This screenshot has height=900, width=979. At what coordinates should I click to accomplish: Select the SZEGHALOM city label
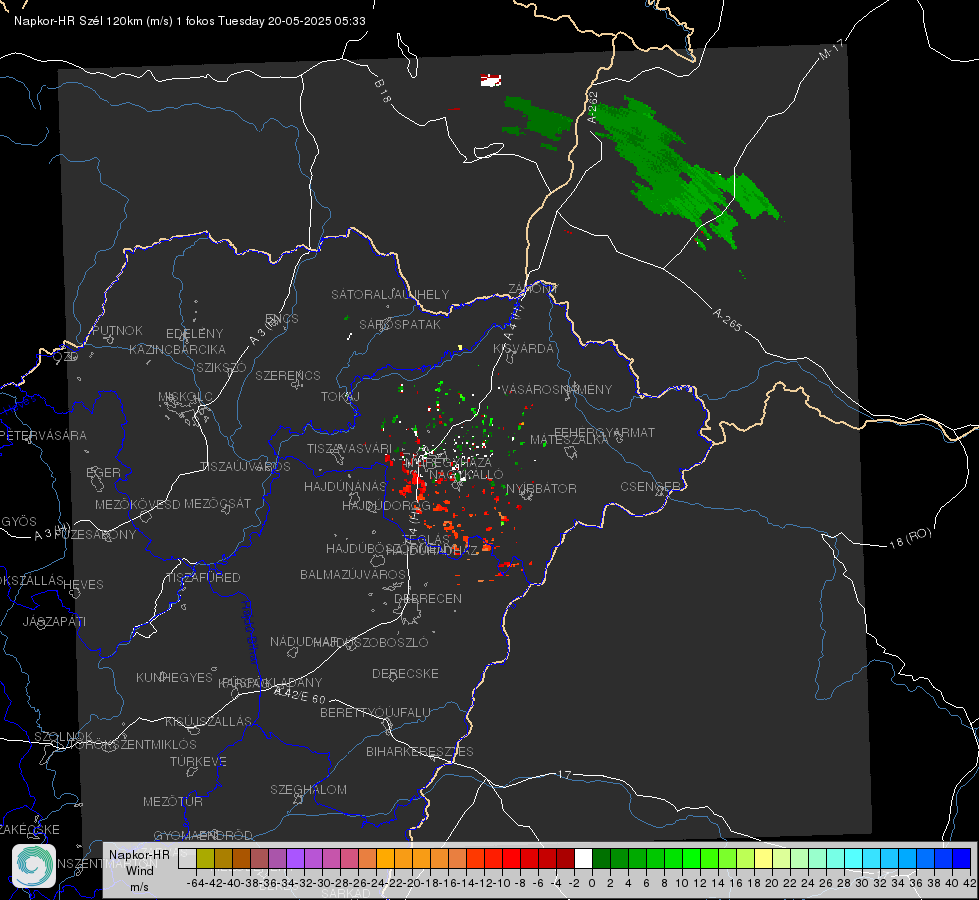pos(308,789)
